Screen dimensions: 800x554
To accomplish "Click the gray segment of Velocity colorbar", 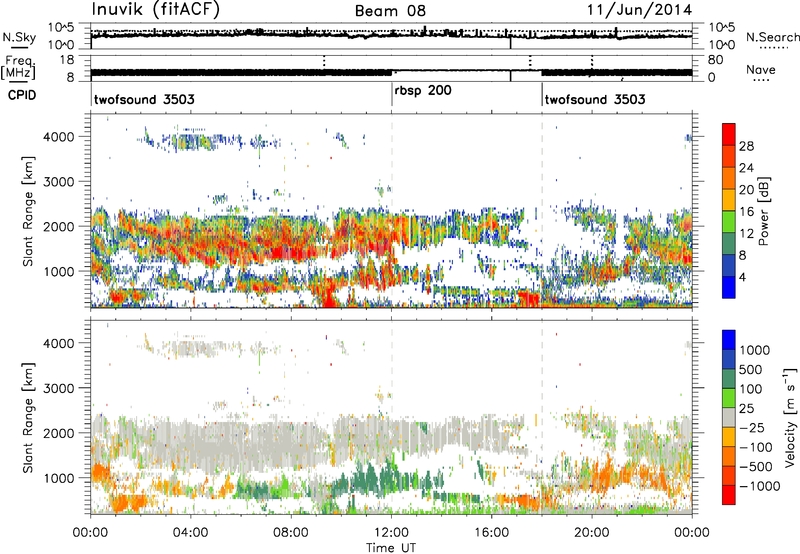I will 729,418.
